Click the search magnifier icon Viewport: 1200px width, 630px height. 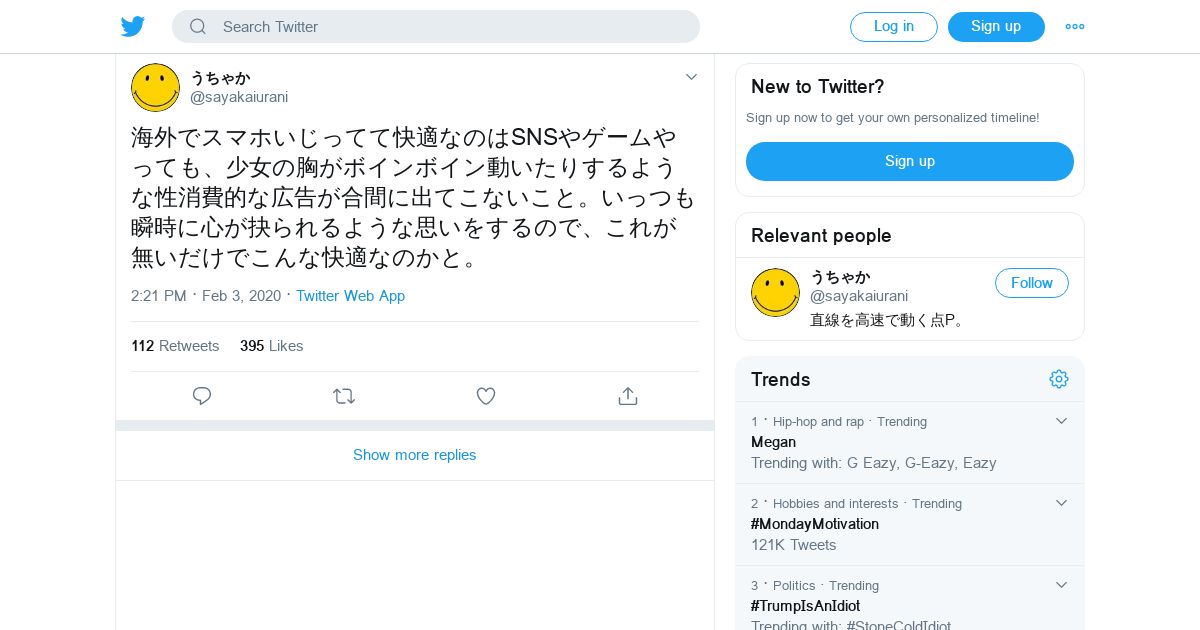click(x=198, y=27)
